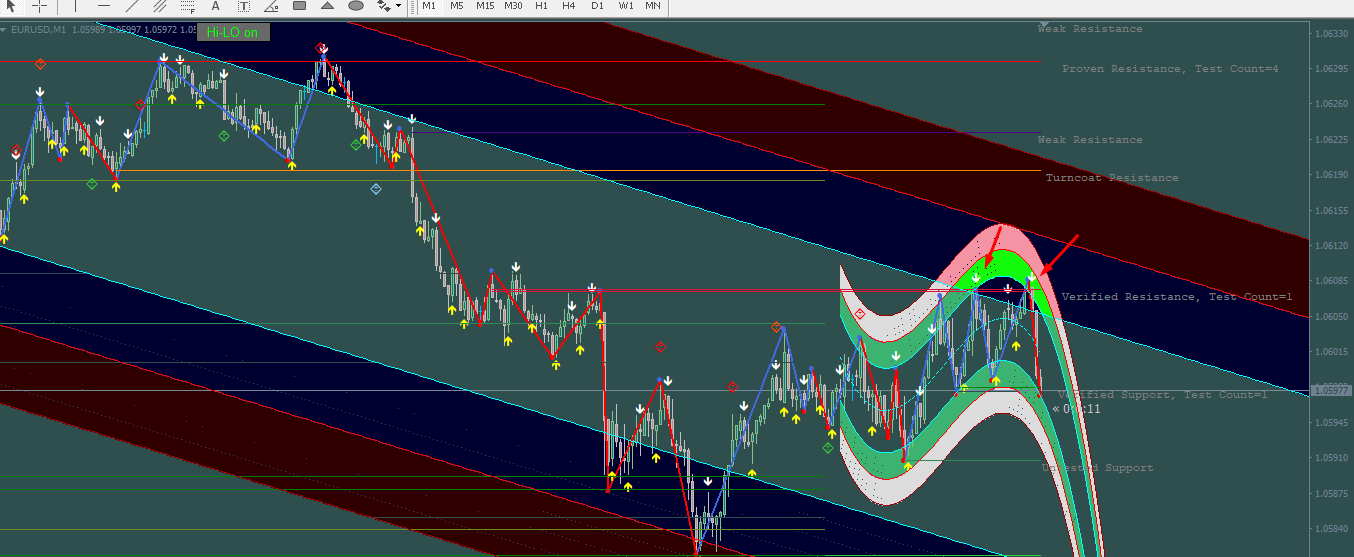
Task: Switch to M15 timeframe
Action: pos(485,6)
